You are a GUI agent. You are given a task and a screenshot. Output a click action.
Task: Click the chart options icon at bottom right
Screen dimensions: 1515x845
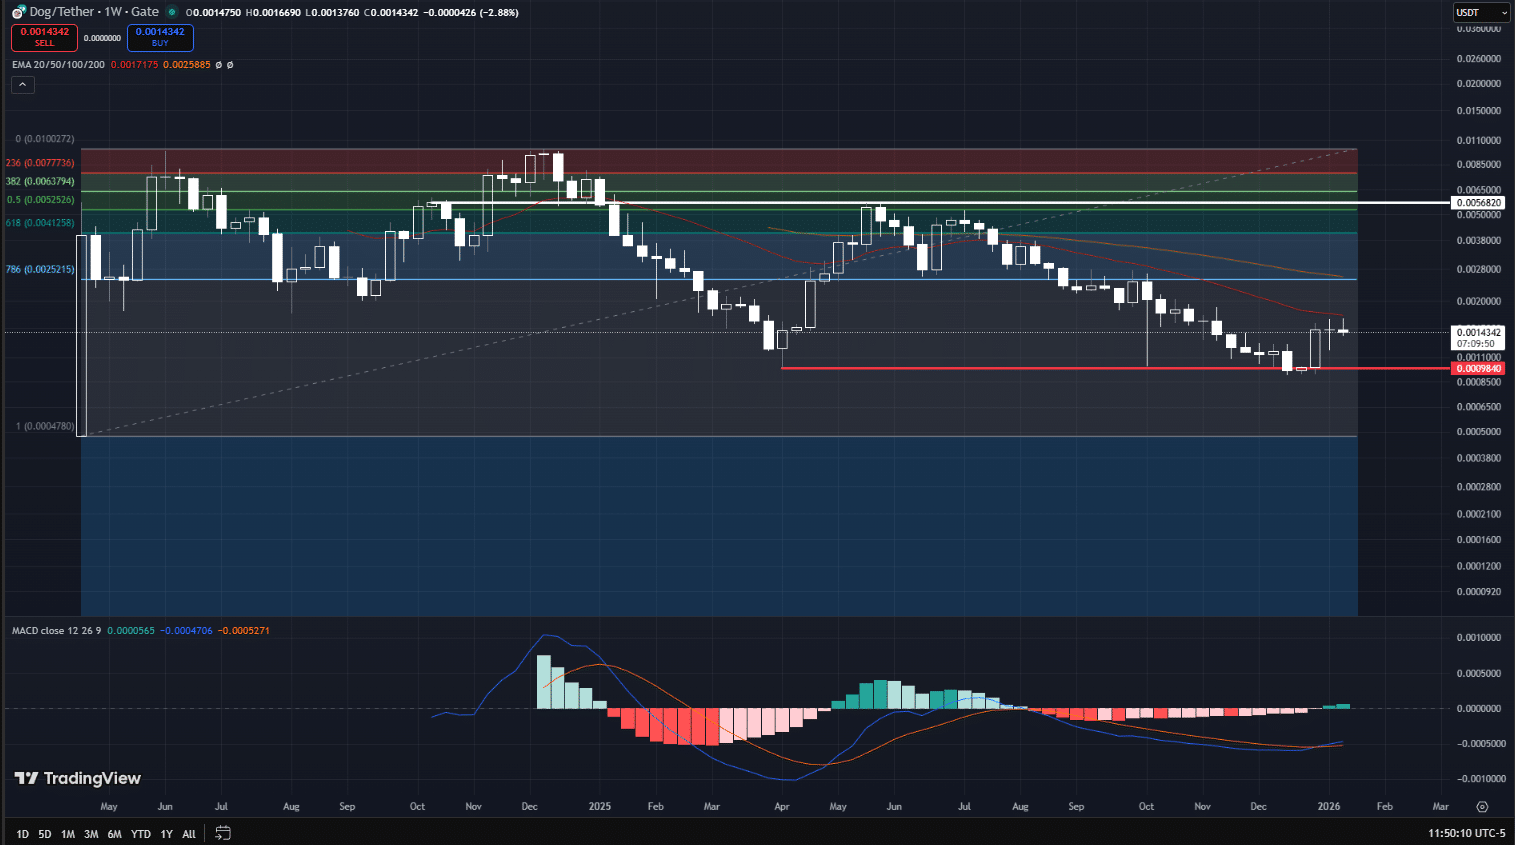[x=1482, y=806]
